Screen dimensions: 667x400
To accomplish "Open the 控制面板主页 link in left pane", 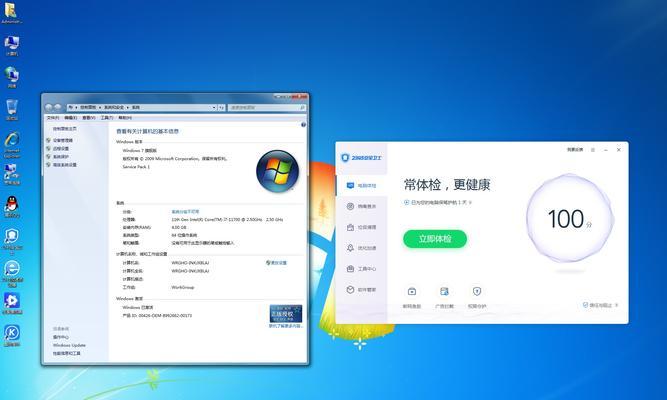I will tap(65, 129).
